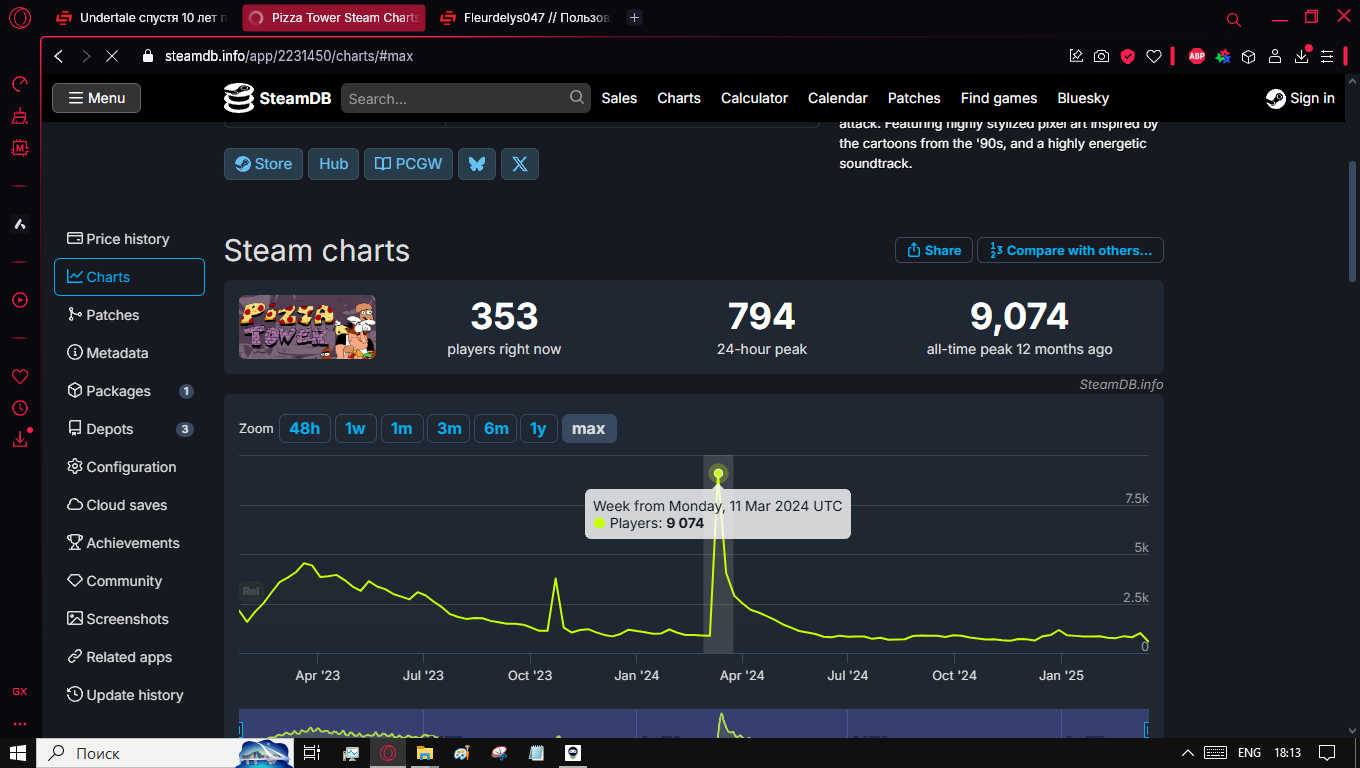The width and height of the screenshot is (1360, 768).
Task: Open Sales in SteamDB navigation
Action: tap(619, 98)
